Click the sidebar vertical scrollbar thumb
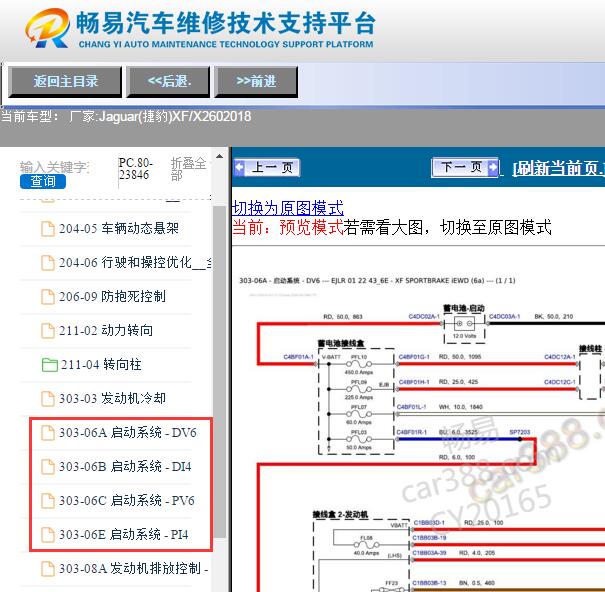 (x=220, y=370)
